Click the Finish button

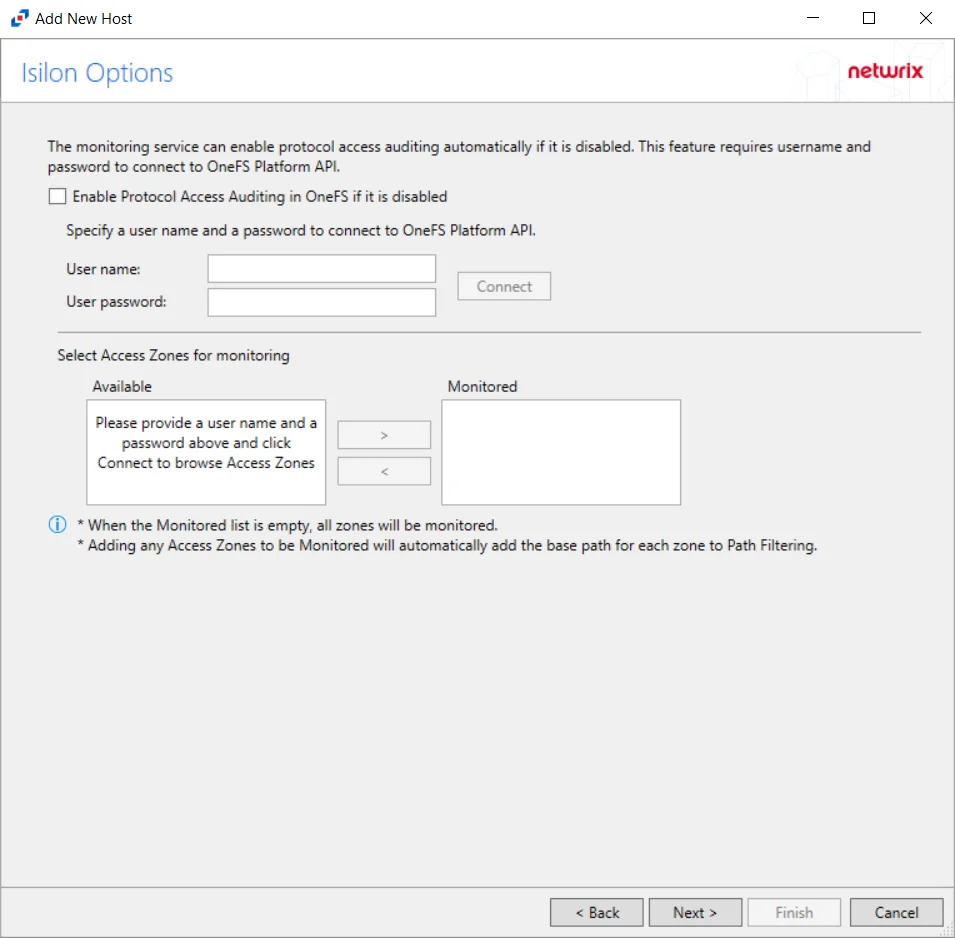[x=794, y=912]
